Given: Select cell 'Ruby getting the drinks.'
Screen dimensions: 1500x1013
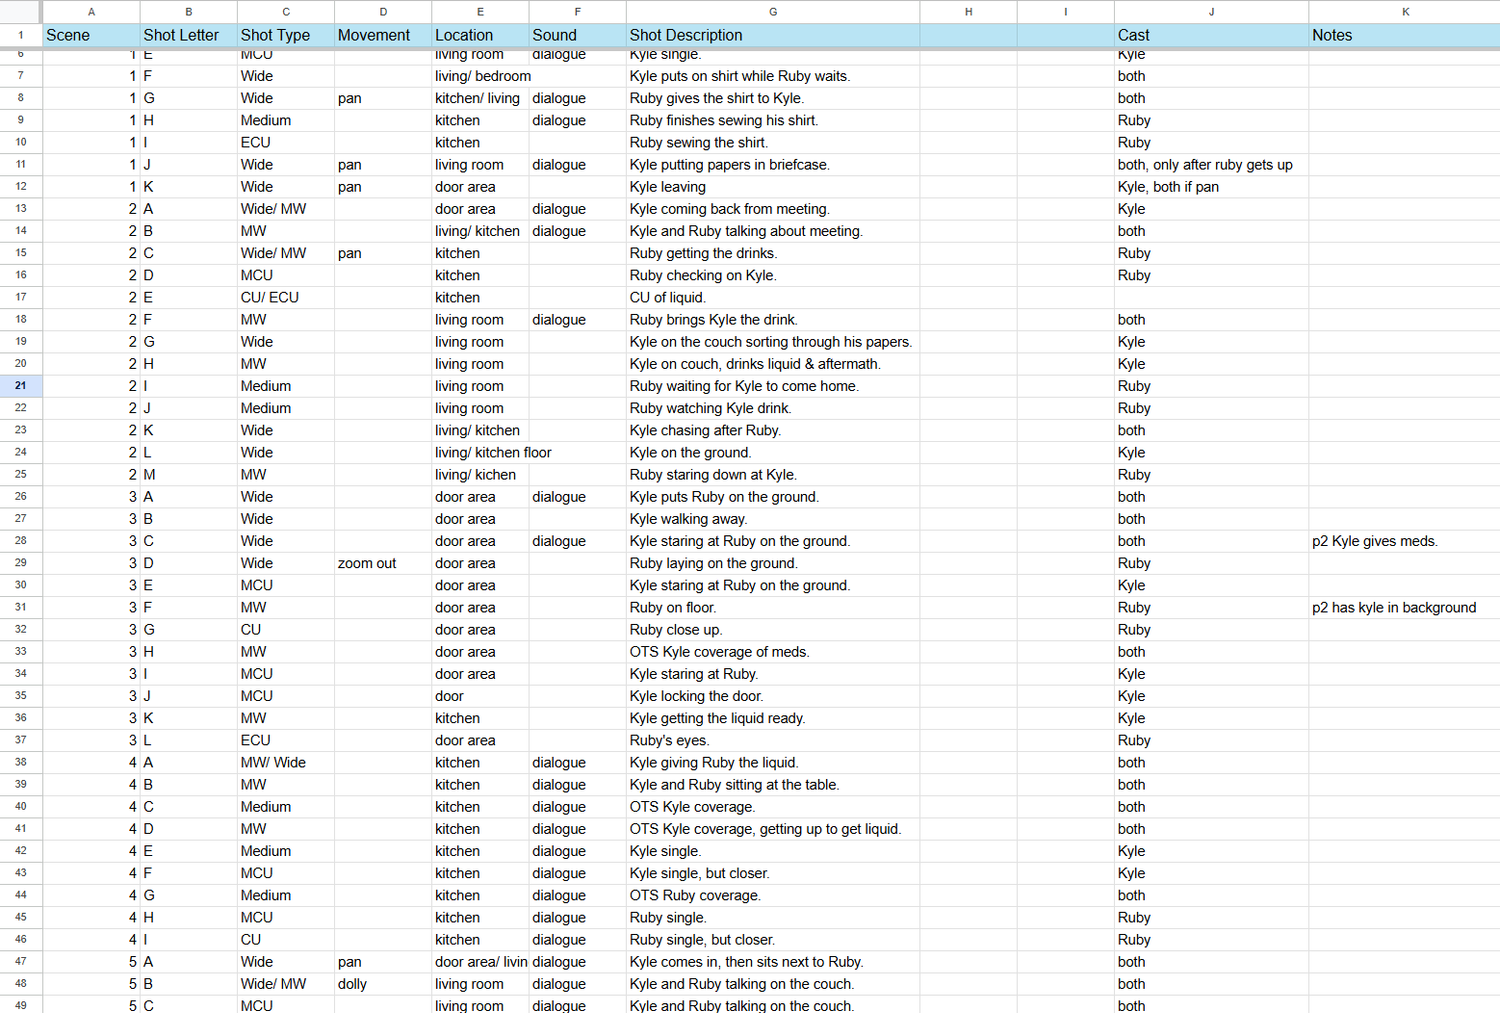Looking at the screenshot, I should tap(772, 253).
